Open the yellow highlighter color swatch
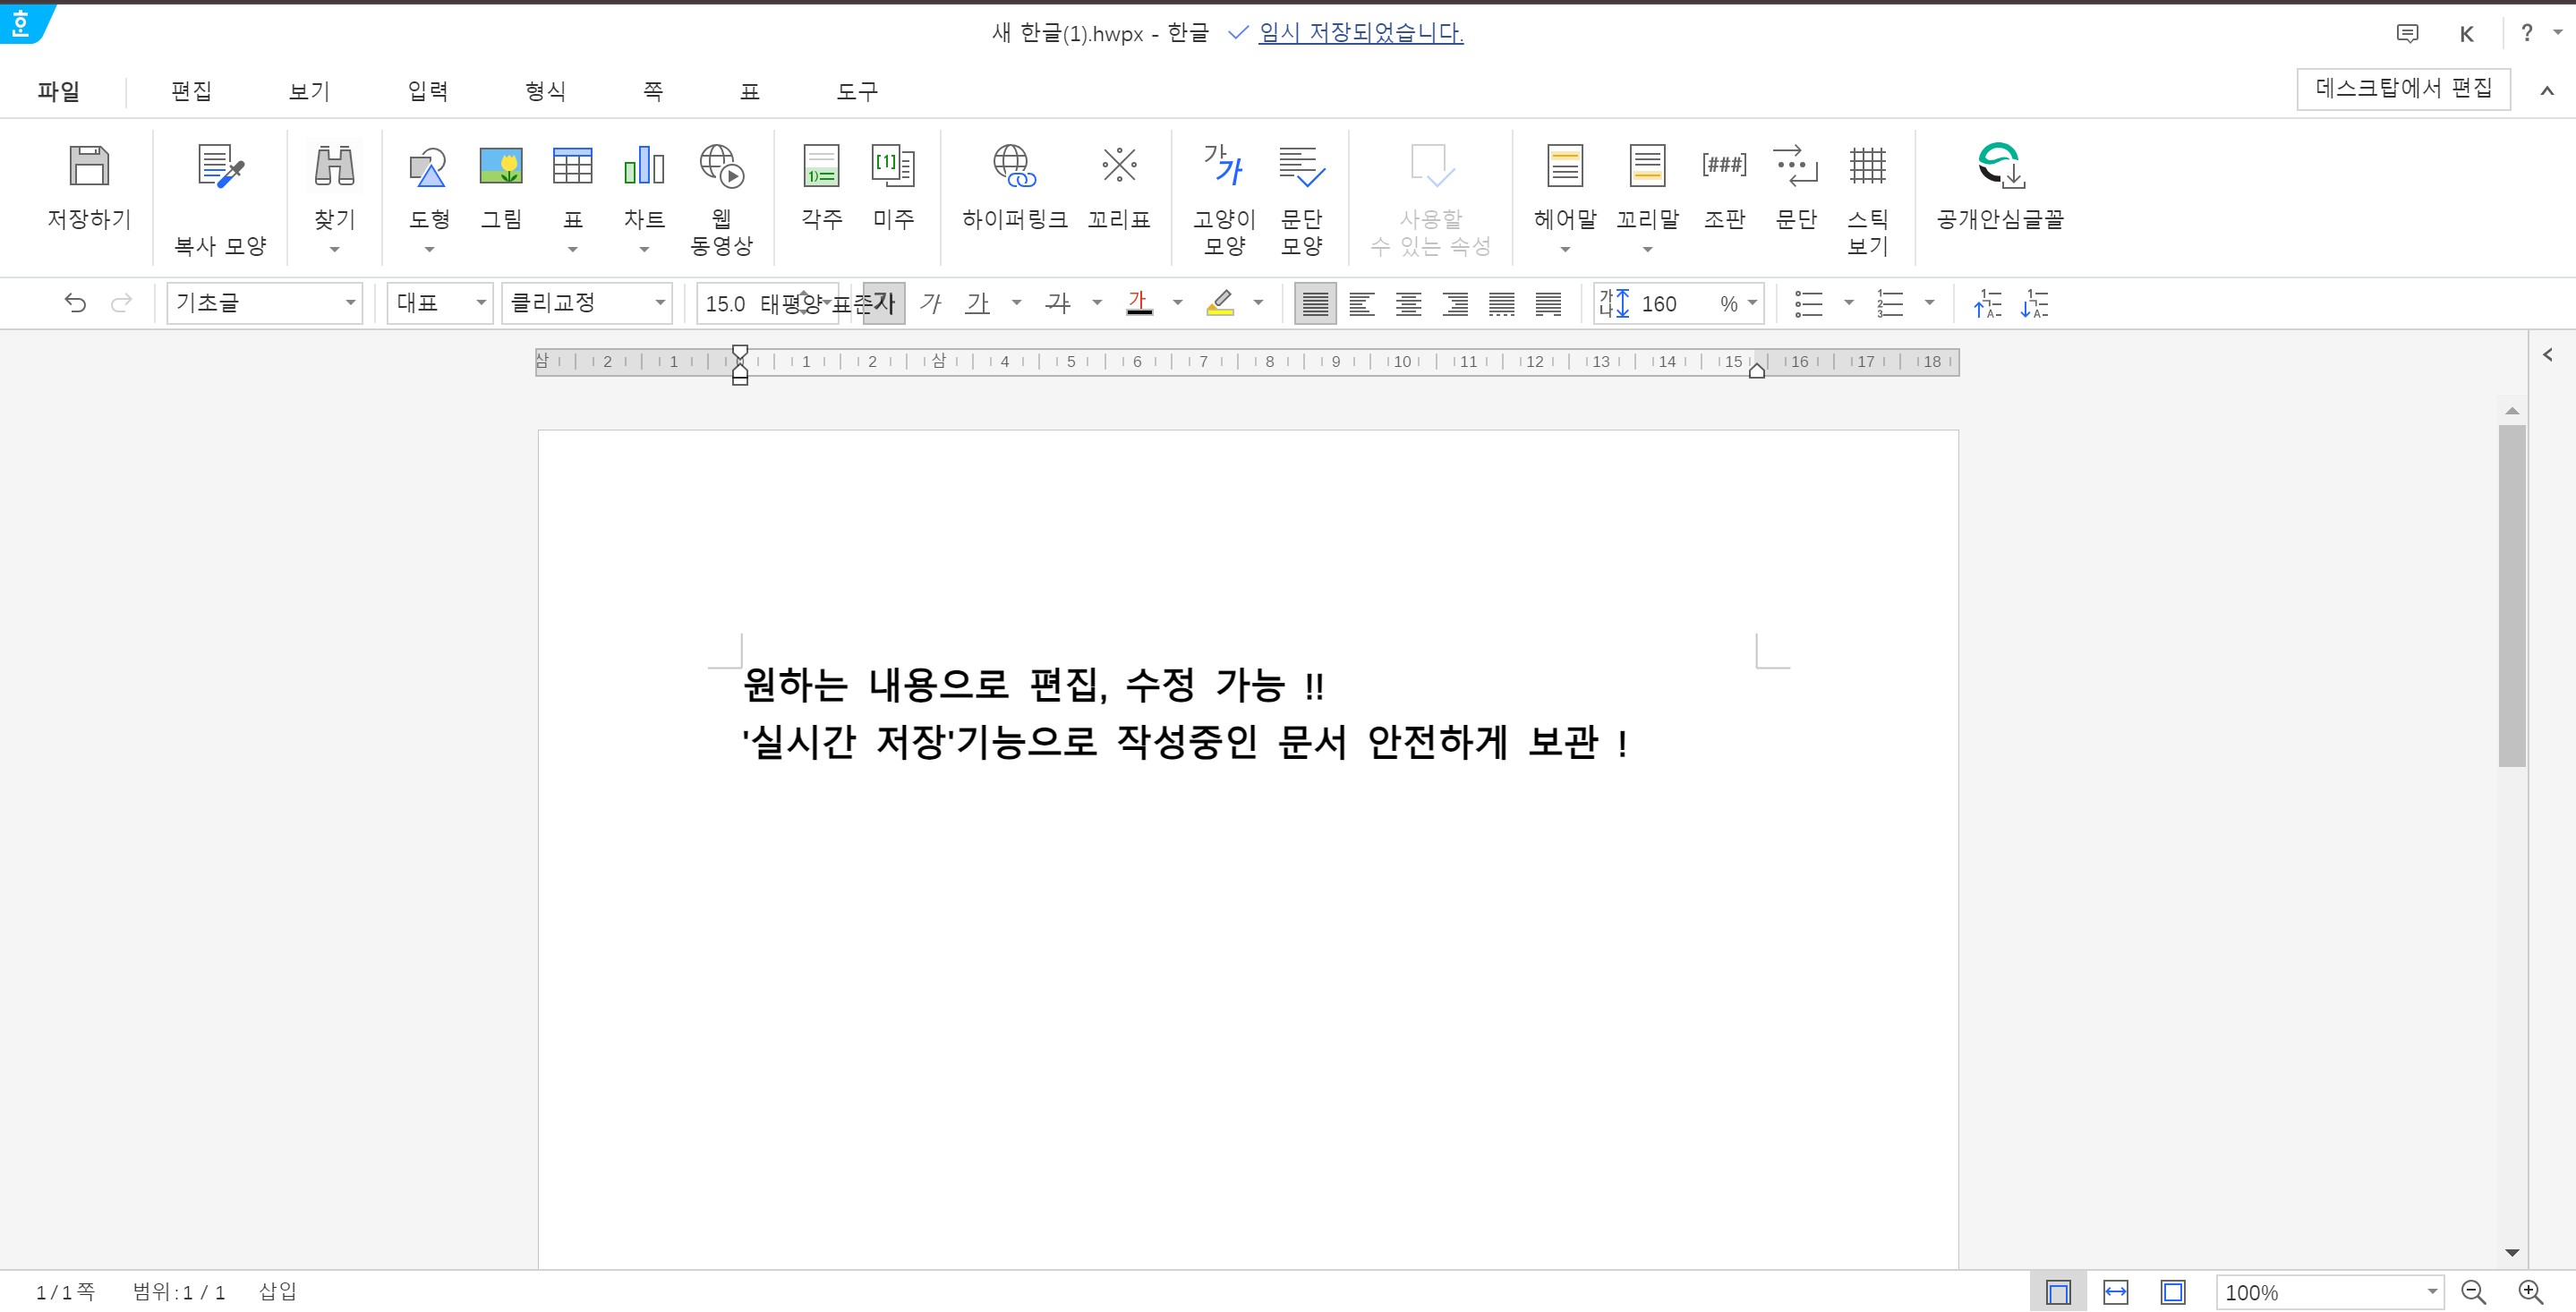This screenshot has width=2576, height=1312. (x=1220, y=303)
